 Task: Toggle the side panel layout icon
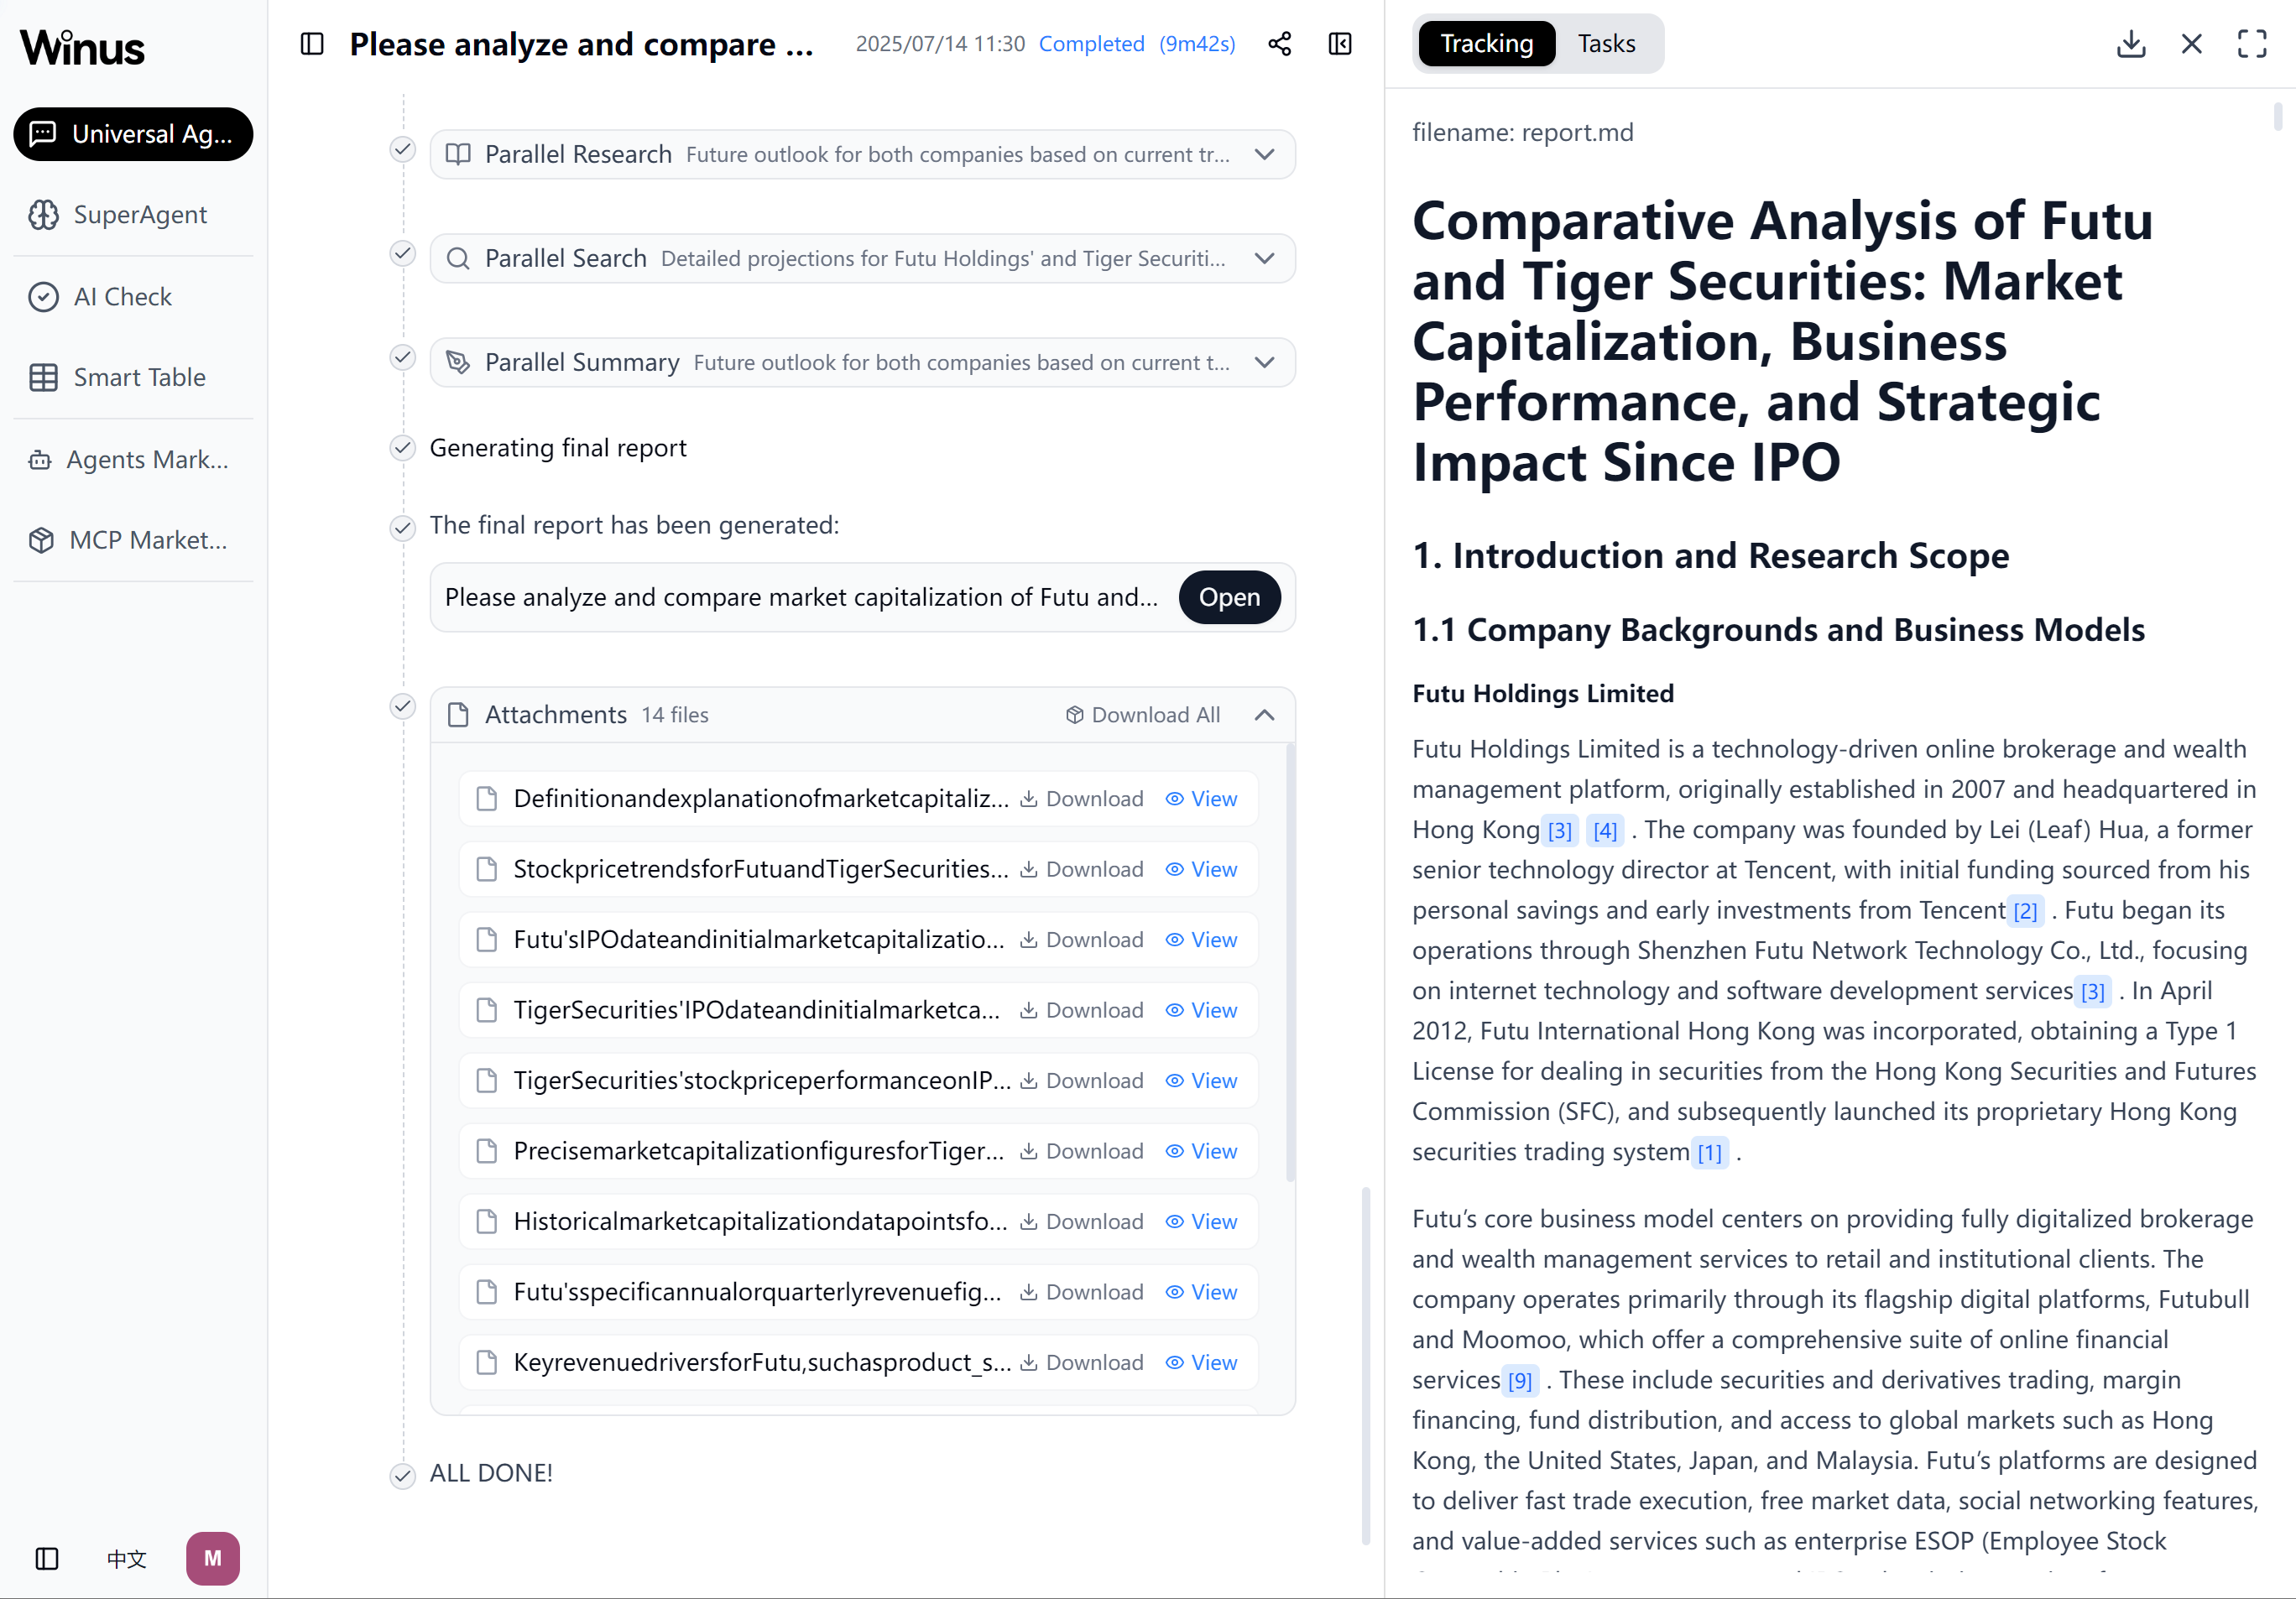click(x=1340, y=44)
